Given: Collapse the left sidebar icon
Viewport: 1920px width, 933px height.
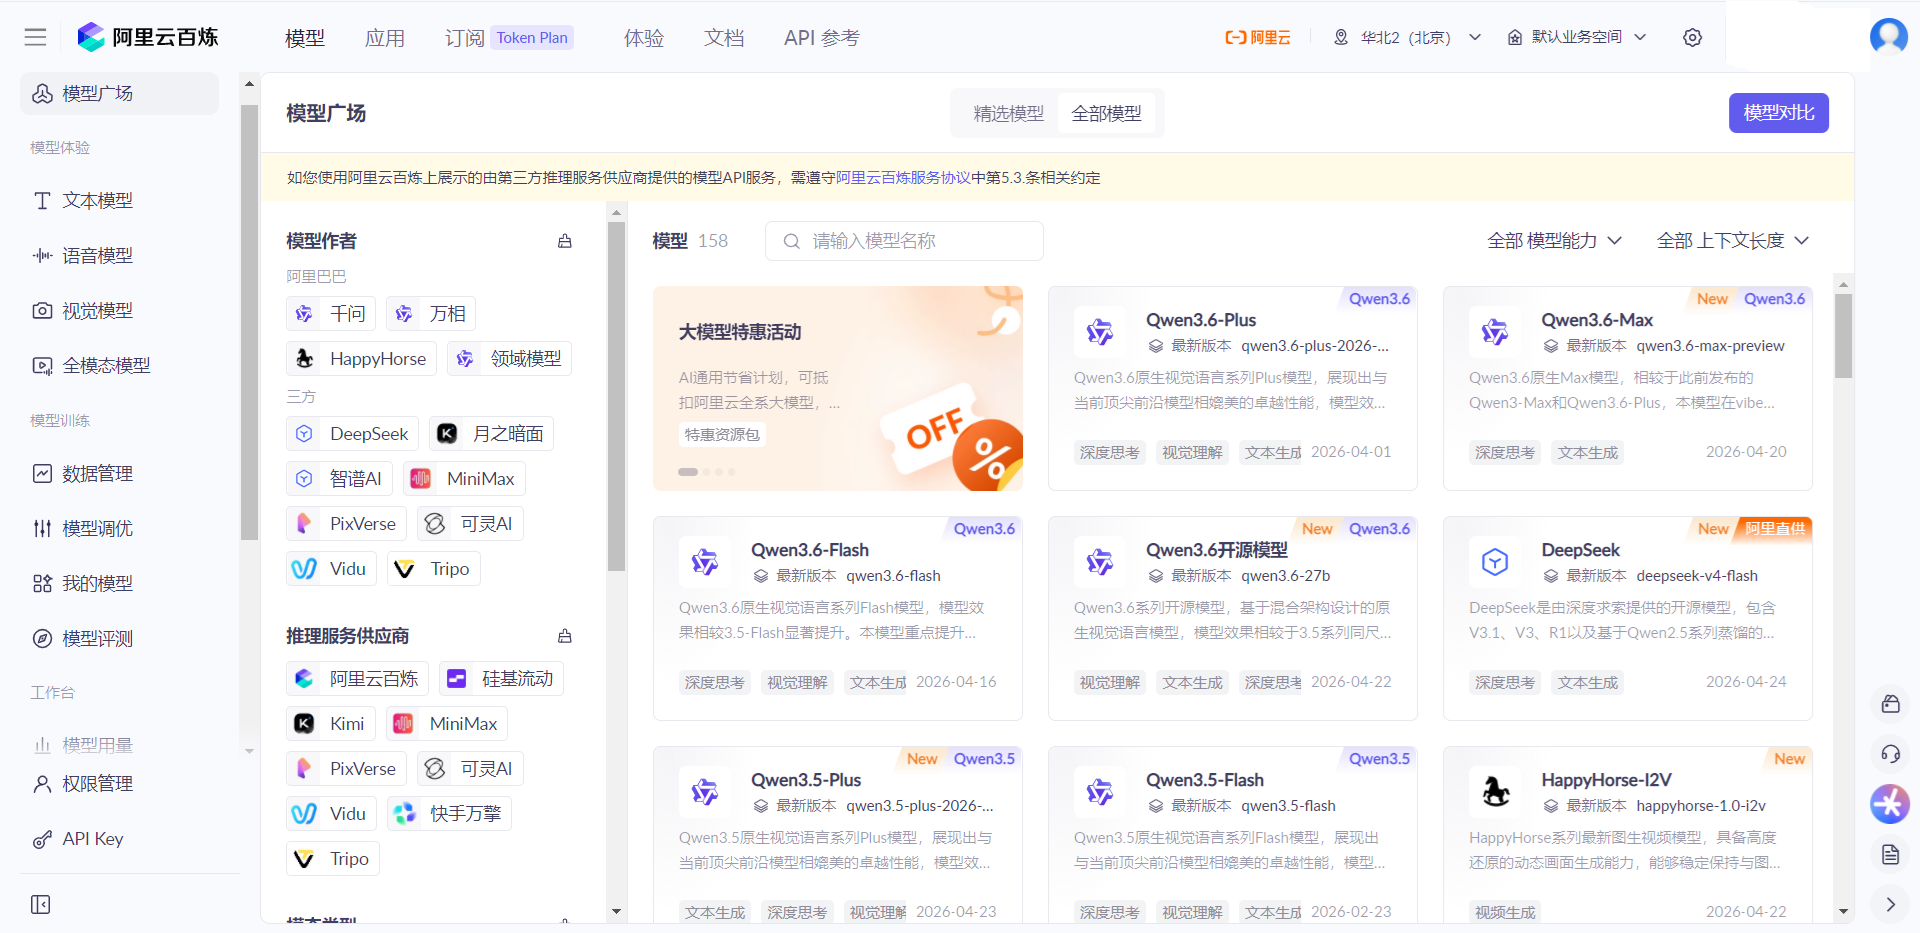Looking at the screenshot, I should point(41,904).
